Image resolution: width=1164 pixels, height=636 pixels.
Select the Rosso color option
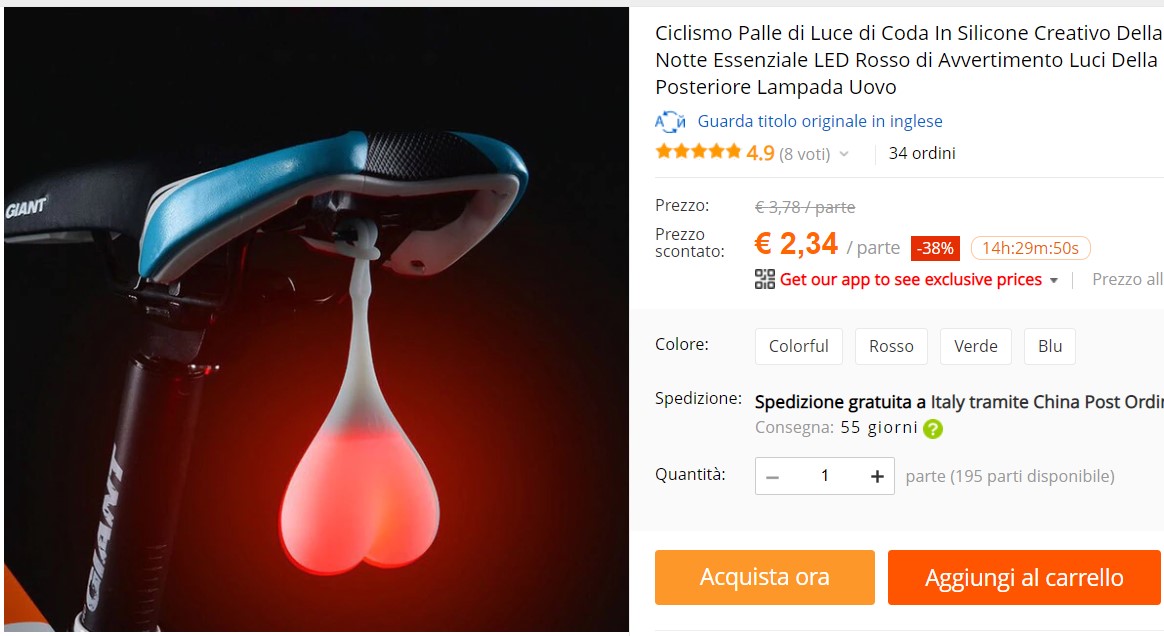[892, 347]
